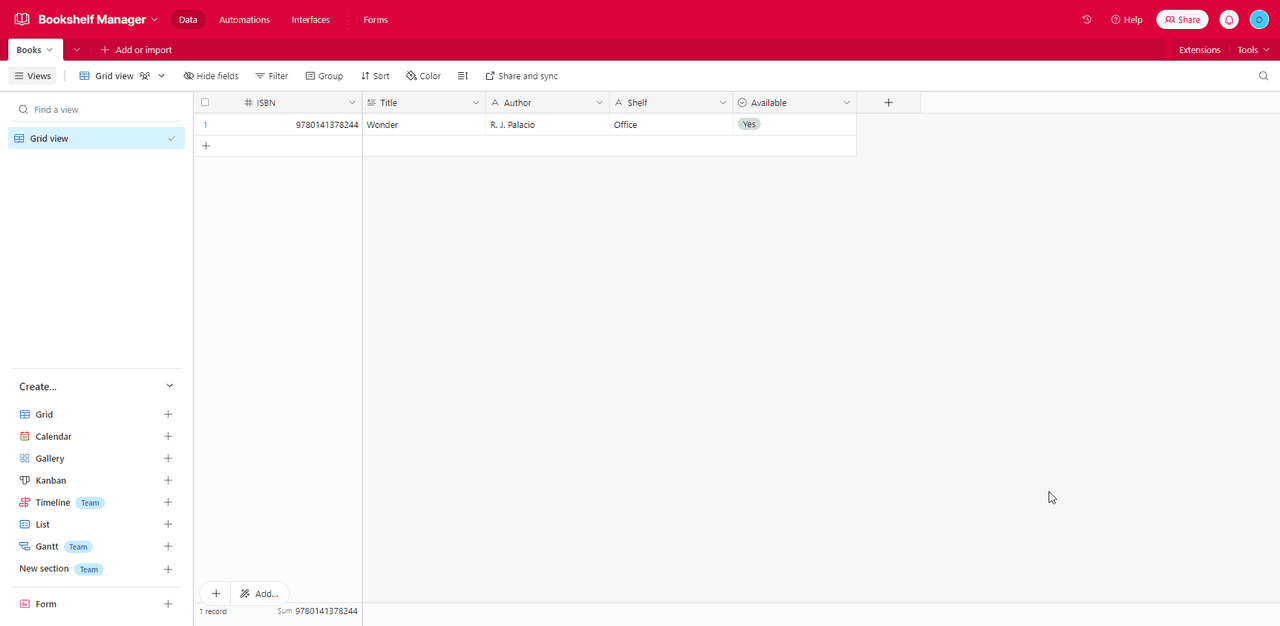Toggle the select all records checkbox

[205, 103]
